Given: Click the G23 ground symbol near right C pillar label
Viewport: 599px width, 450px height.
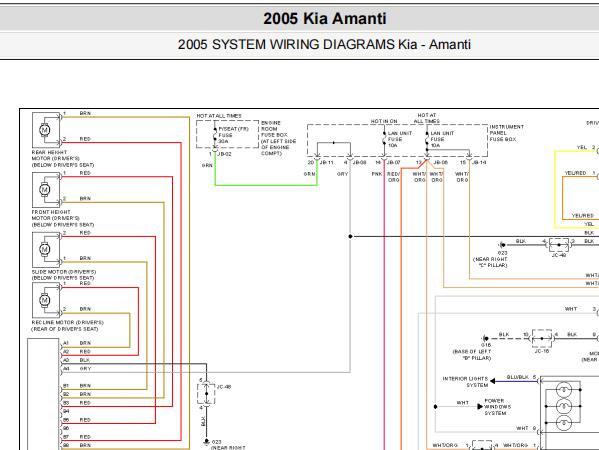Looking at the screenshot, I should (502, 245).
